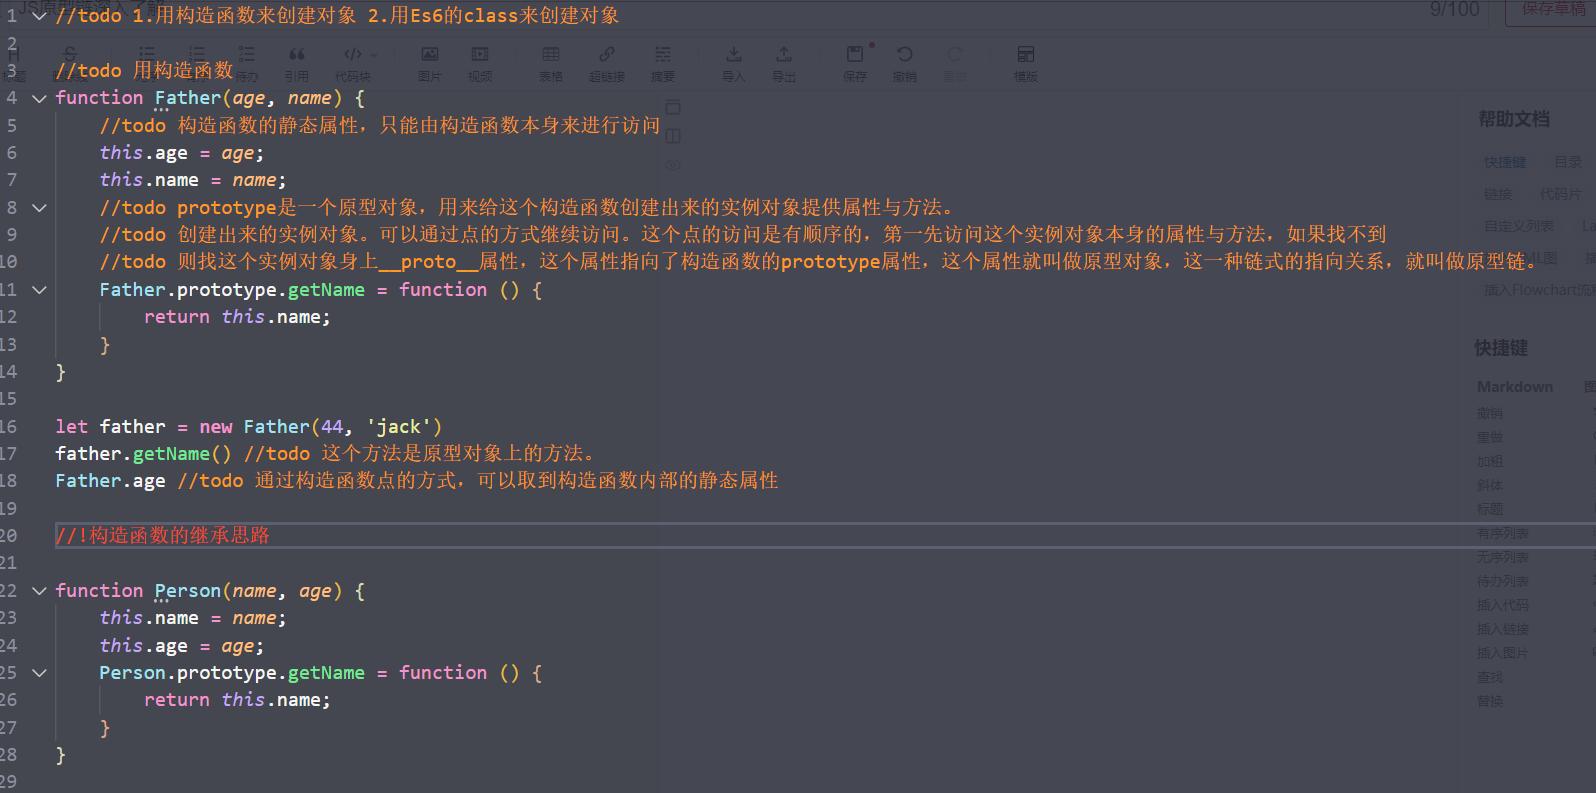Open 链接 tab in help panel
This screenshot has height=793, width=1596.
tap(1498, 194)
